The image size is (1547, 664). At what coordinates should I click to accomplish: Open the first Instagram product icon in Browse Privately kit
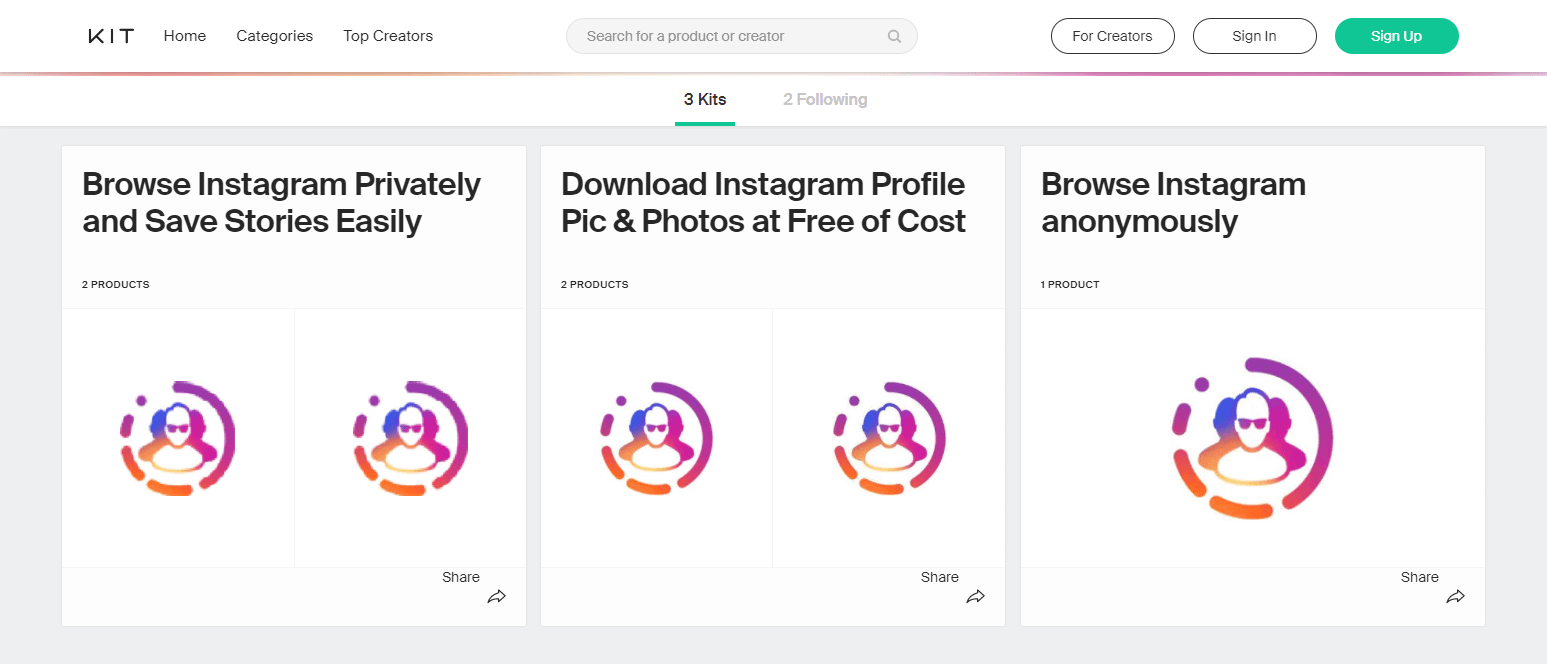point(177,438)
